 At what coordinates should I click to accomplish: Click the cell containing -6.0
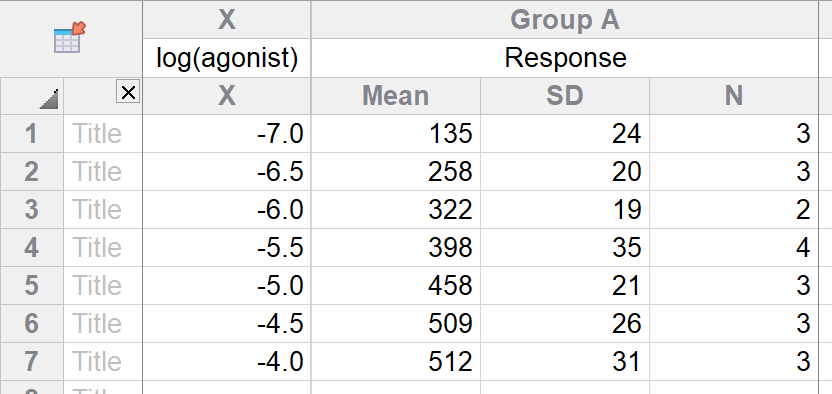tap(227, 210)
